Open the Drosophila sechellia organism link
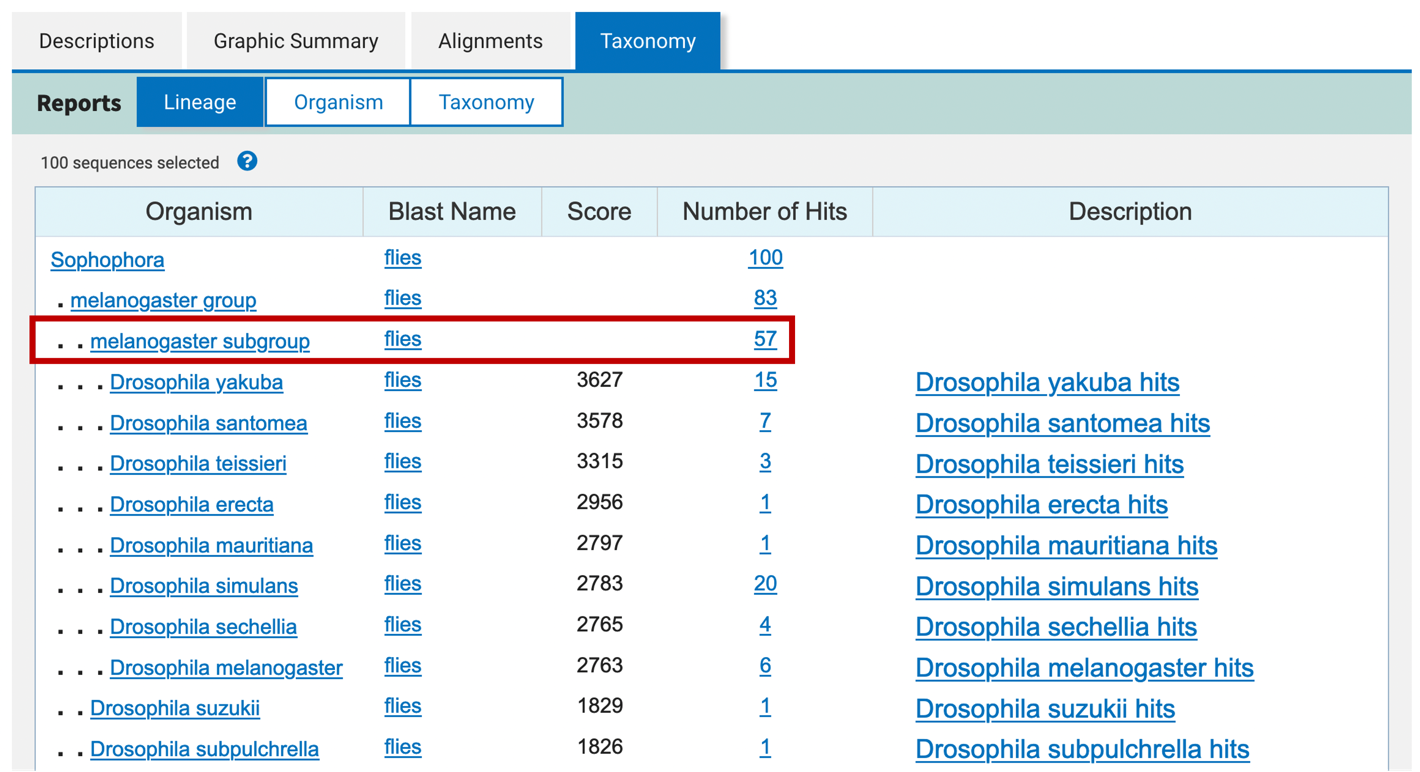Viewport: 1420px width, 772px height. click(203, 627)
